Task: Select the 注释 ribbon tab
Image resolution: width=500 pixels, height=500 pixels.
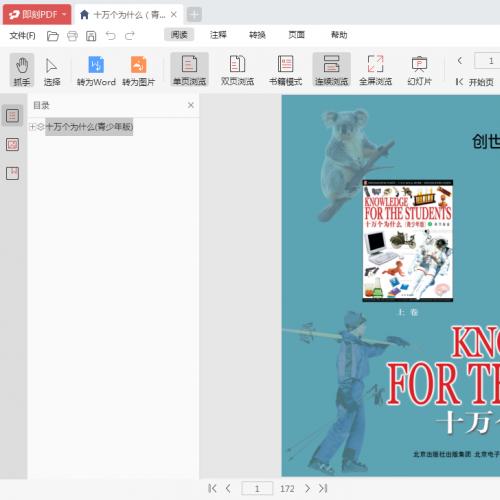Action: (x=218, y=35)
